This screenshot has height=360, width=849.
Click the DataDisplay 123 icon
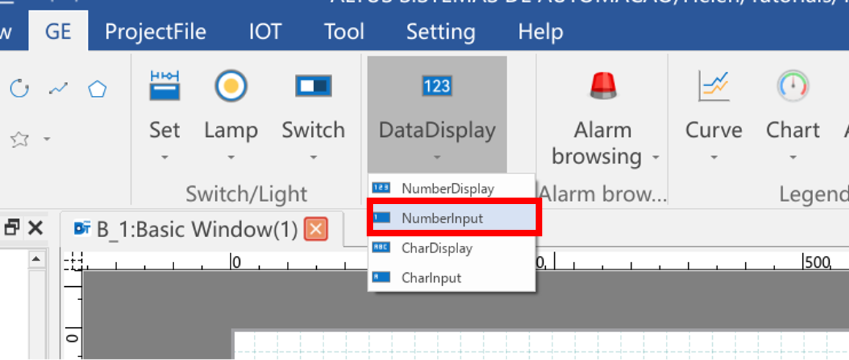point(437,86)
